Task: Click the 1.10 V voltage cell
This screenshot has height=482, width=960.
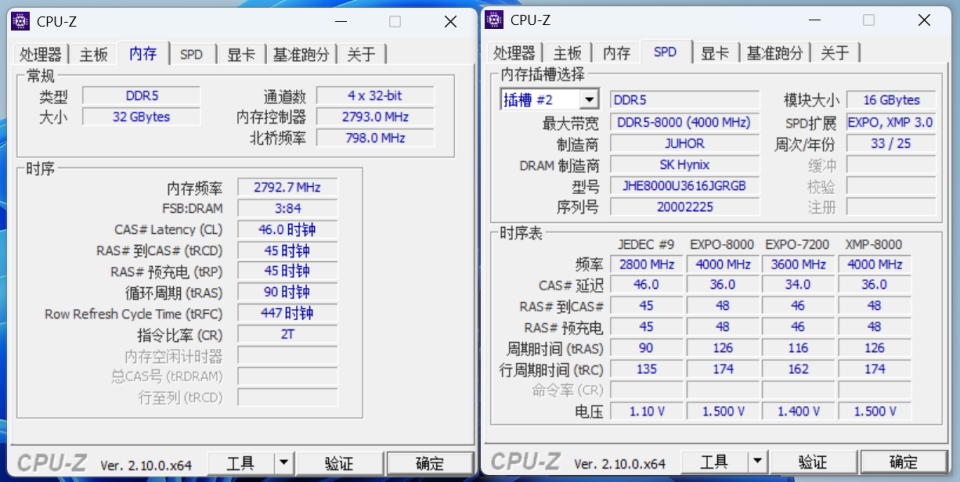Action: click(647, 411)
